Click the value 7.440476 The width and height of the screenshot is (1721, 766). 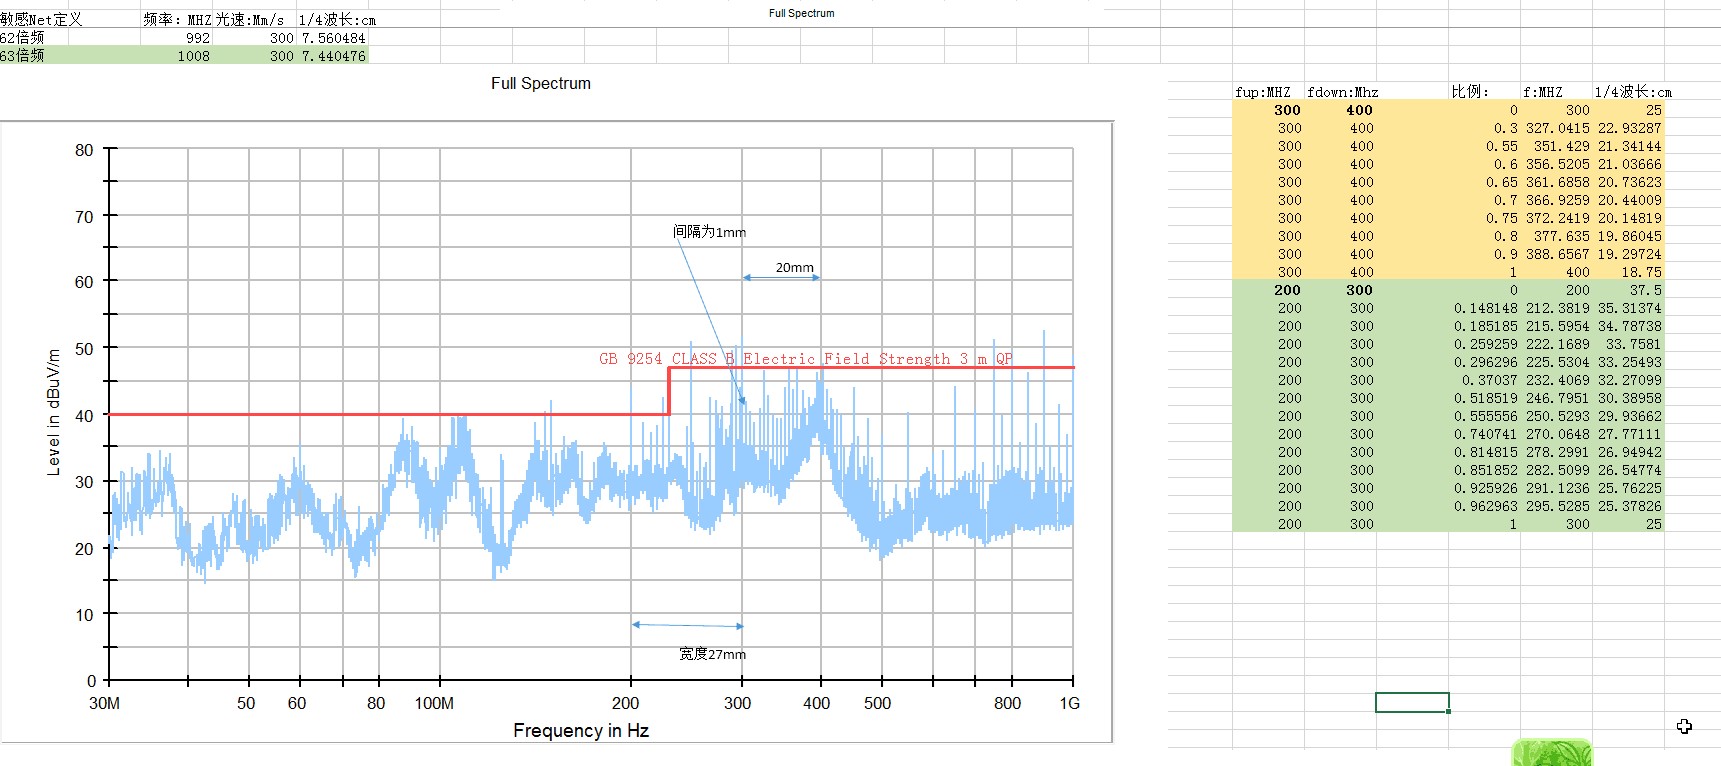(x=334, y=56)
